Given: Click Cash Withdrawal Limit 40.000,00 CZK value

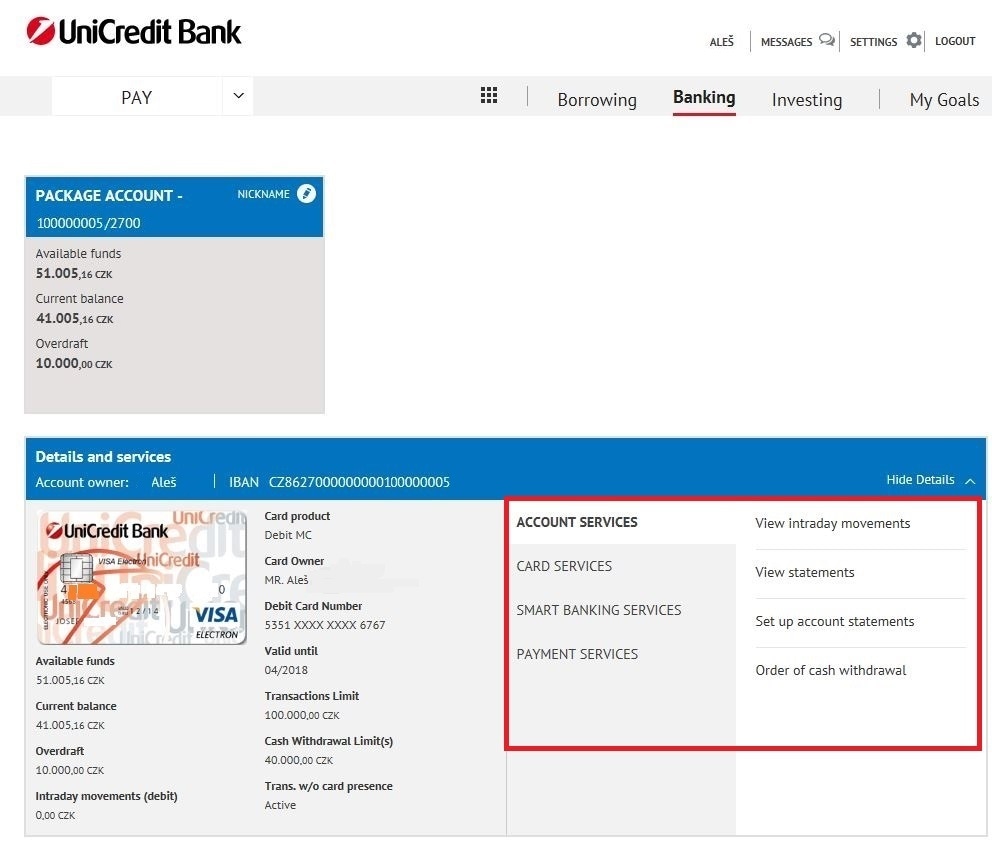Looking at the screenshot, I should click(299, 760).
